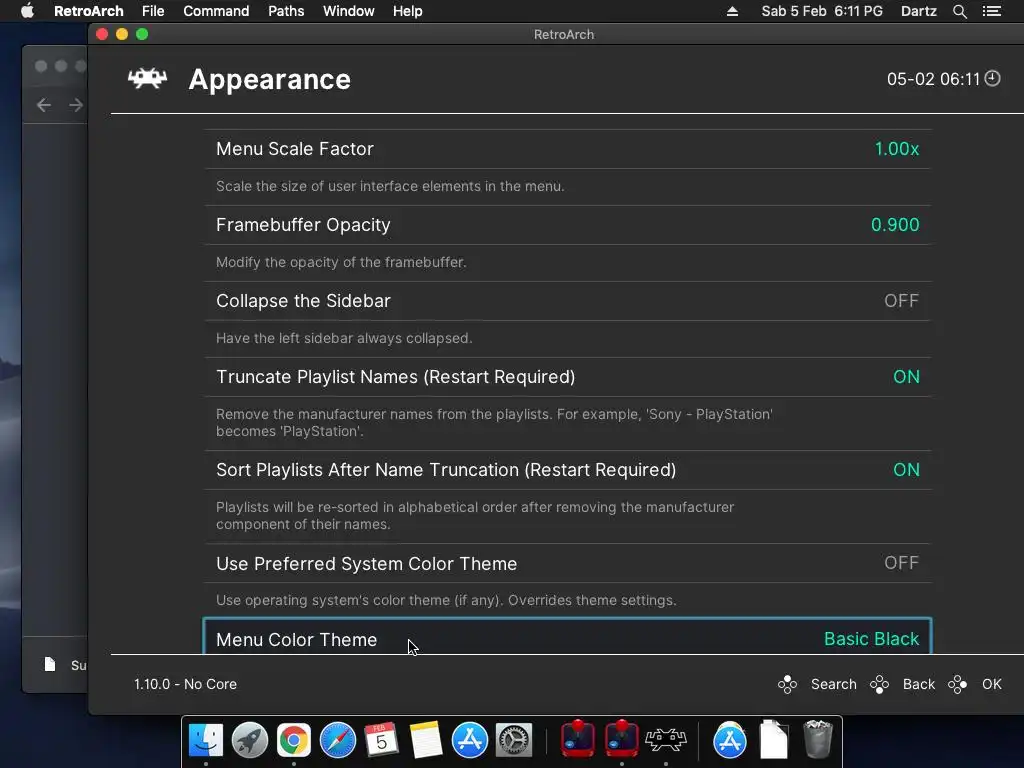
Task: Click the clock icon next to 05-02 06:11
Action: coord(992,78)
